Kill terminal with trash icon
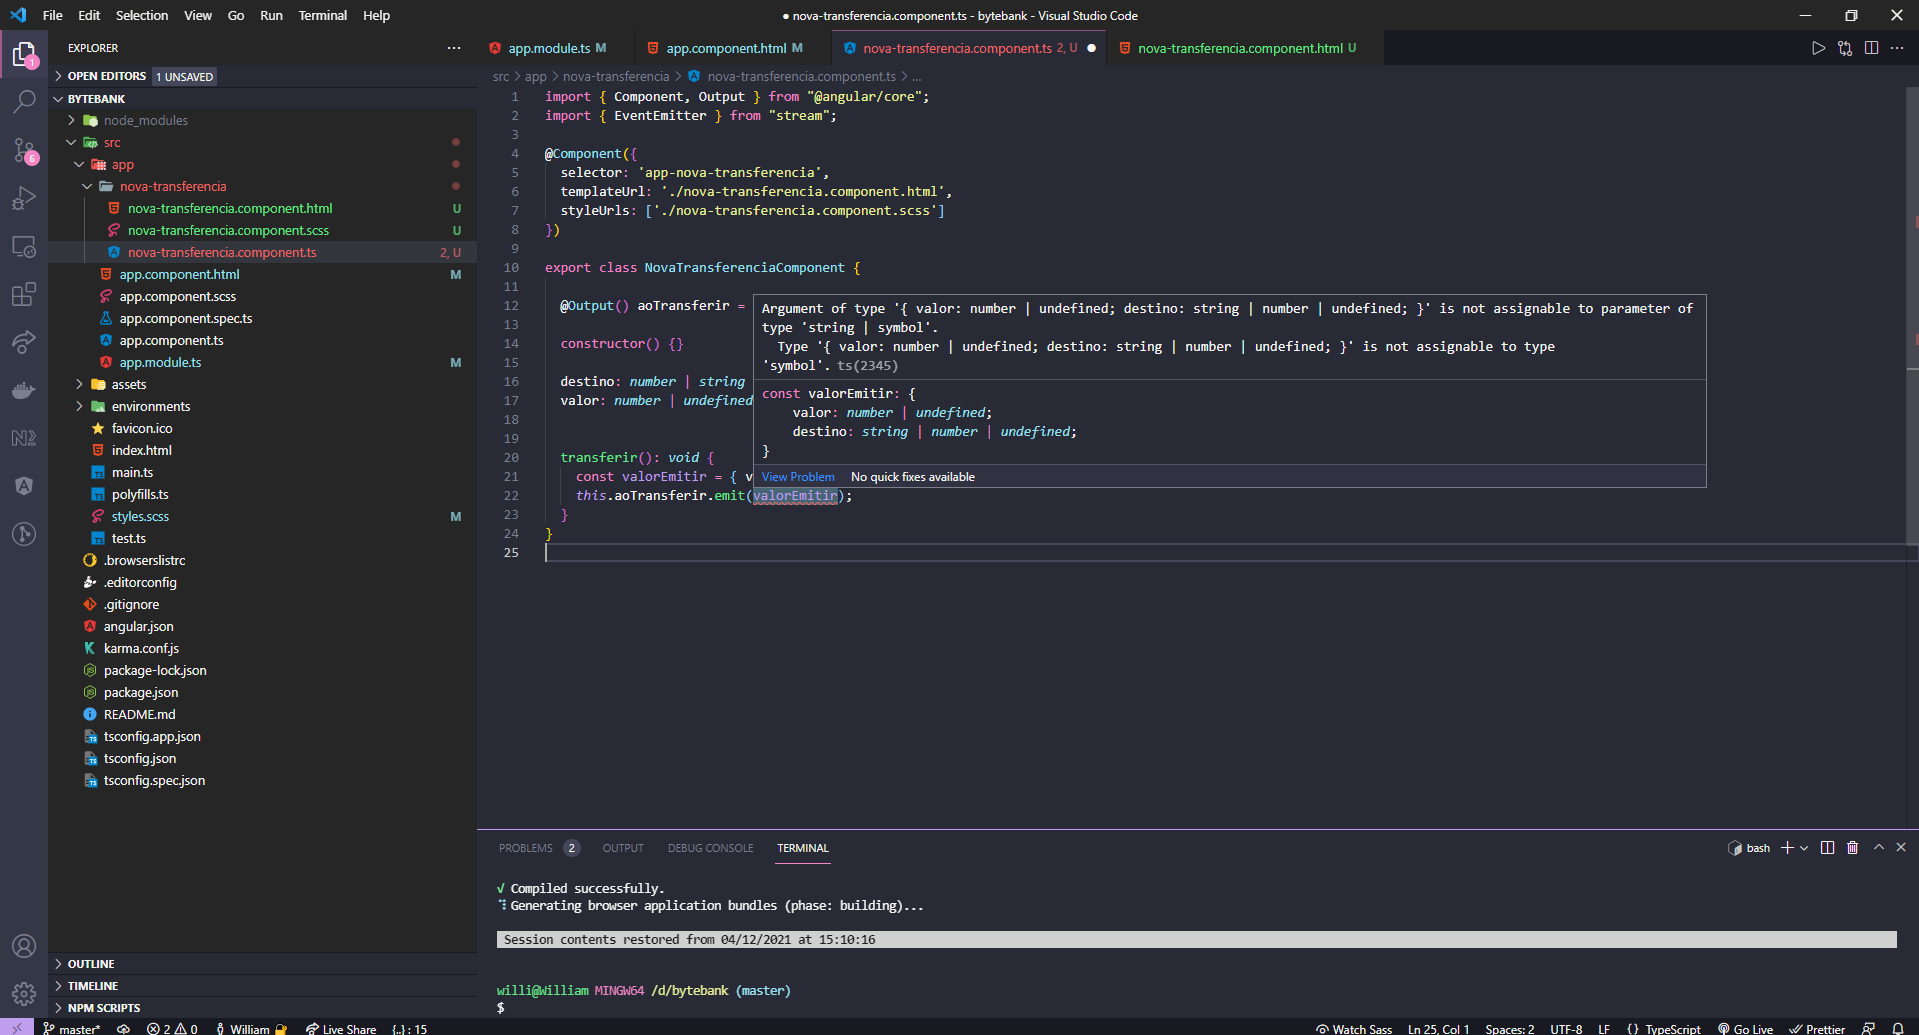Screen dimensions: 1919x1035 (x=1852, y=848)
